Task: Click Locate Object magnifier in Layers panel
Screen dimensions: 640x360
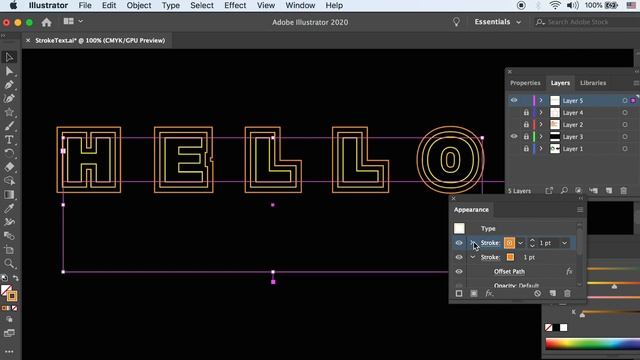Action: click(564, 191)
